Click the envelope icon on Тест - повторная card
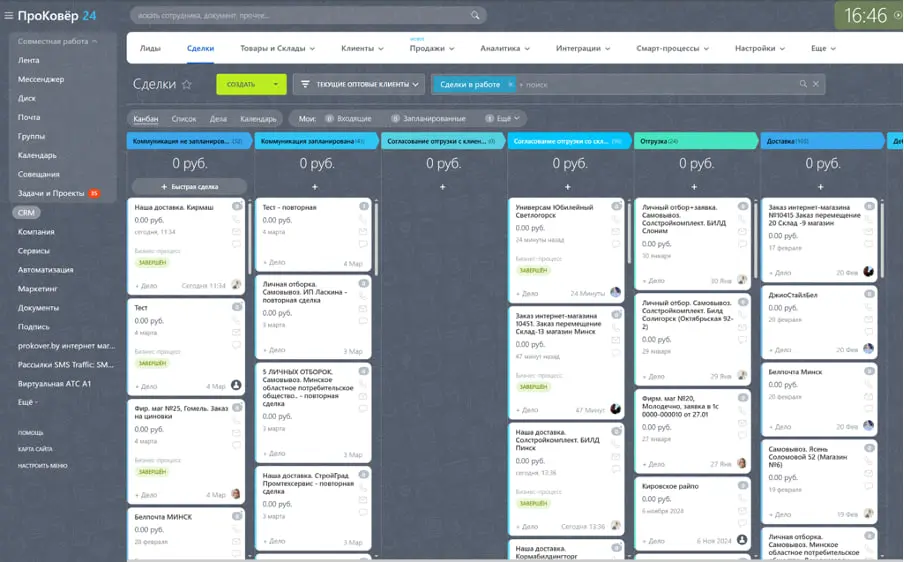The width and height of the screenshot is (904, 562). (363, 231)
